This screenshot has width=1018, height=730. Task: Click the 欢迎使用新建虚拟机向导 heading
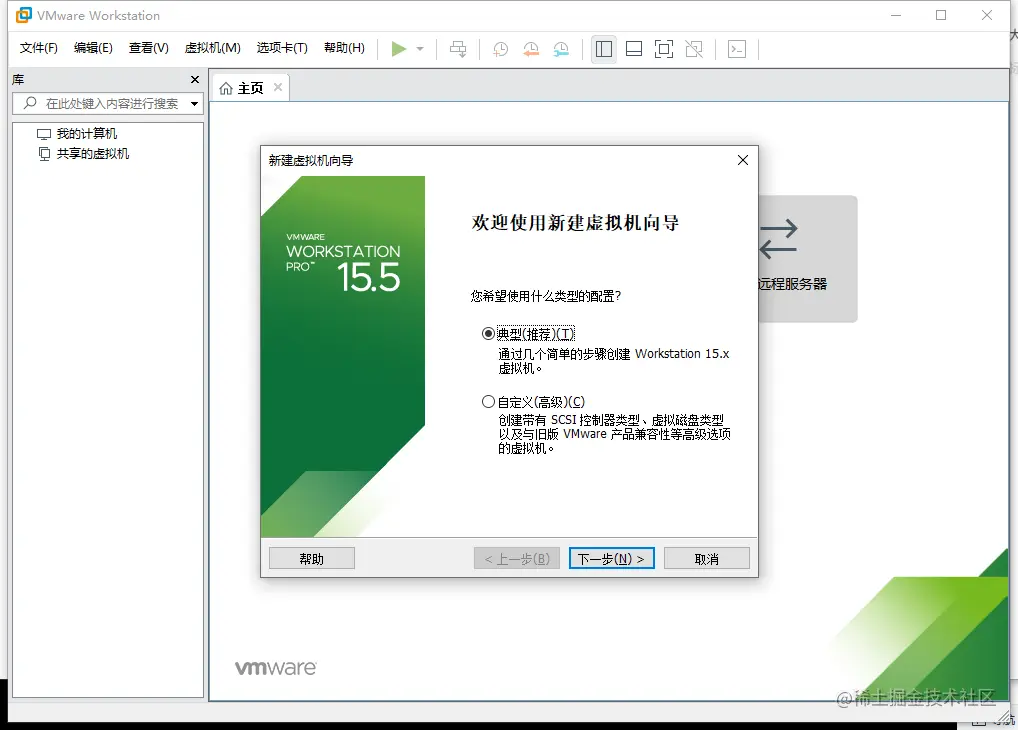click(x=575, y=223)
